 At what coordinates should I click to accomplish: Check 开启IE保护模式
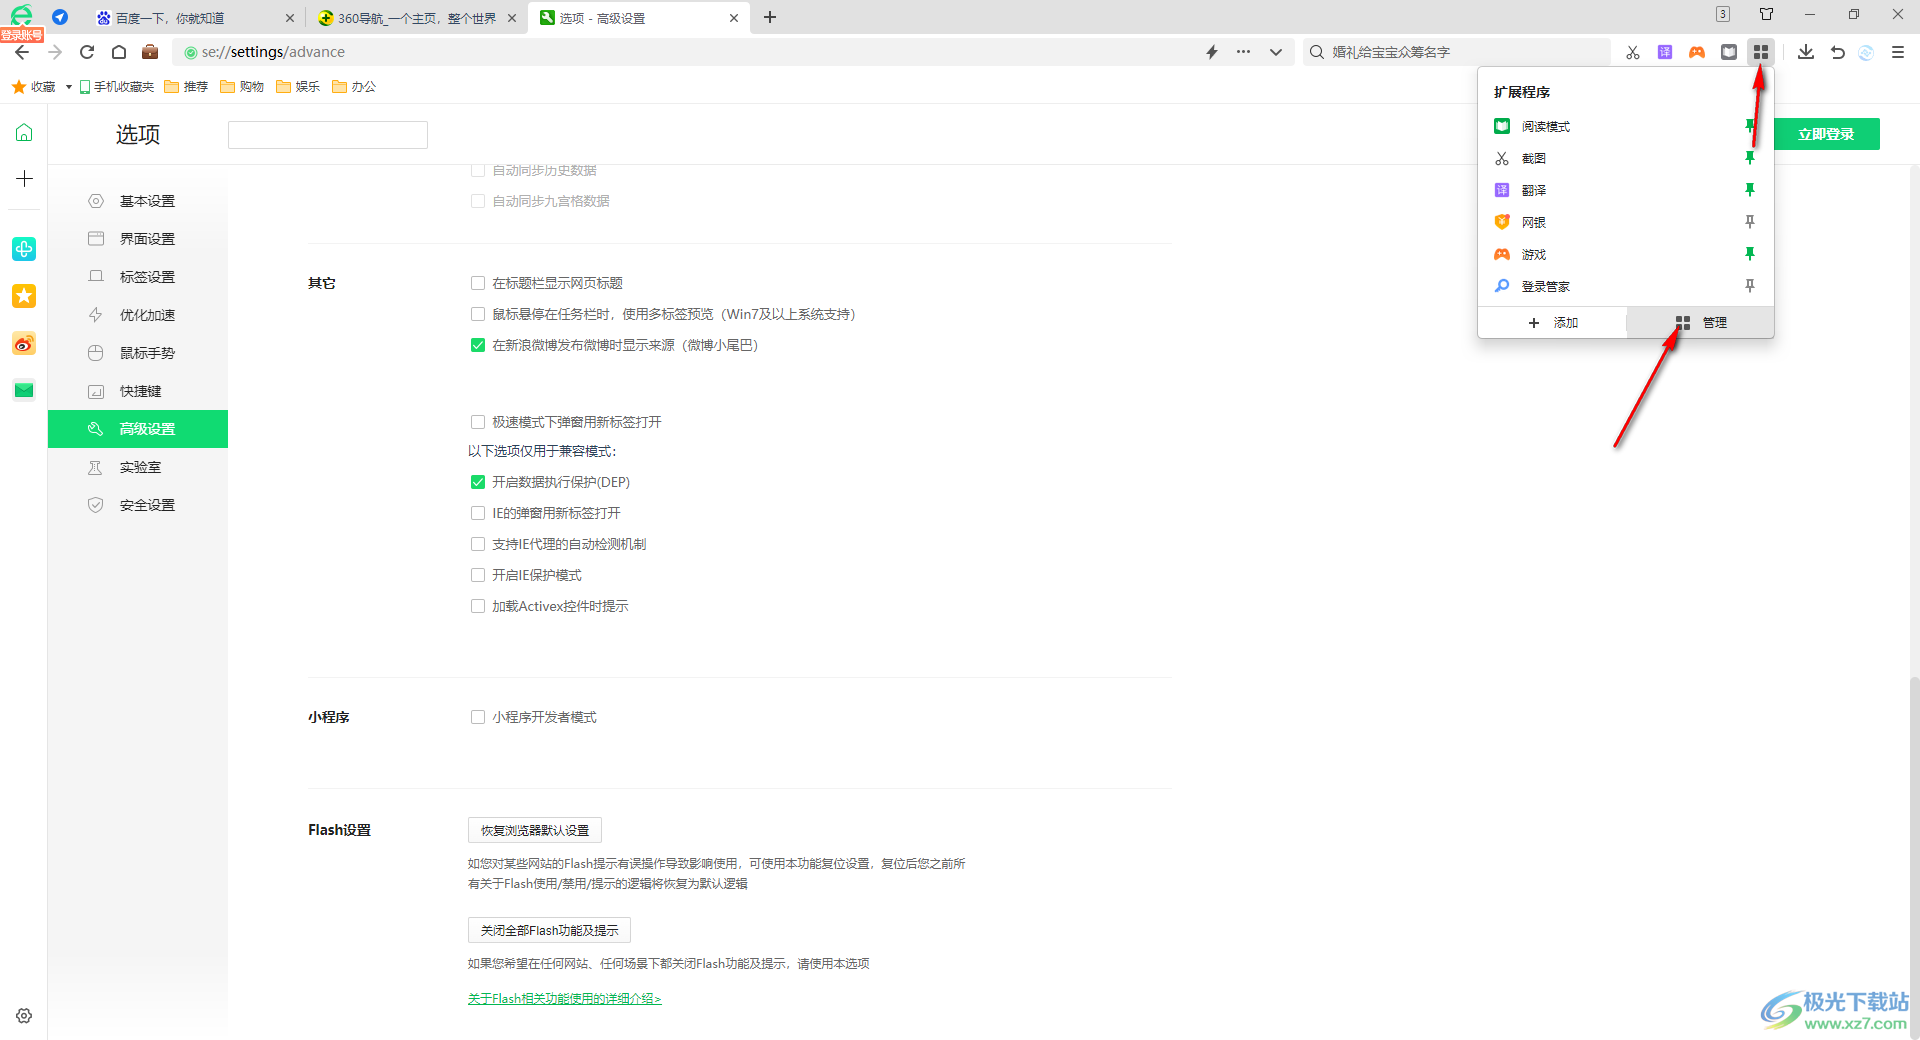[x=478, y=575]
